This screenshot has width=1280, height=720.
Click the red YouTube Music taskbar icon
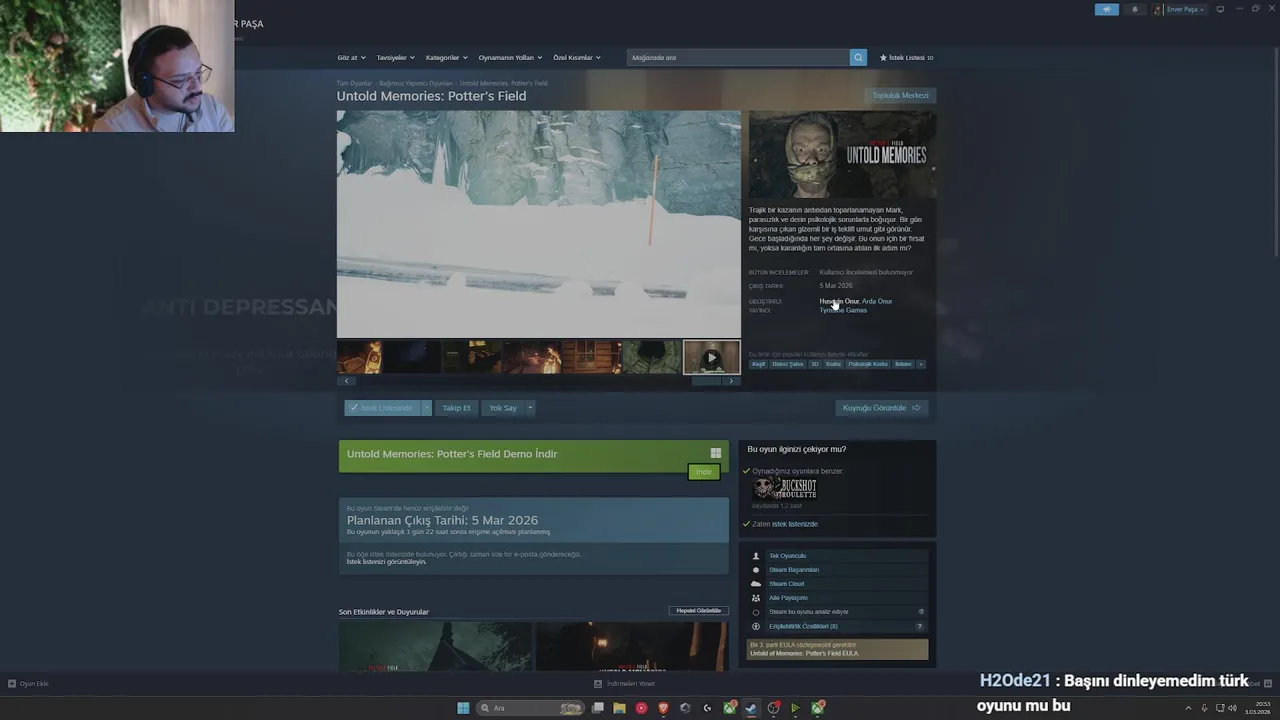click(641, 708)
